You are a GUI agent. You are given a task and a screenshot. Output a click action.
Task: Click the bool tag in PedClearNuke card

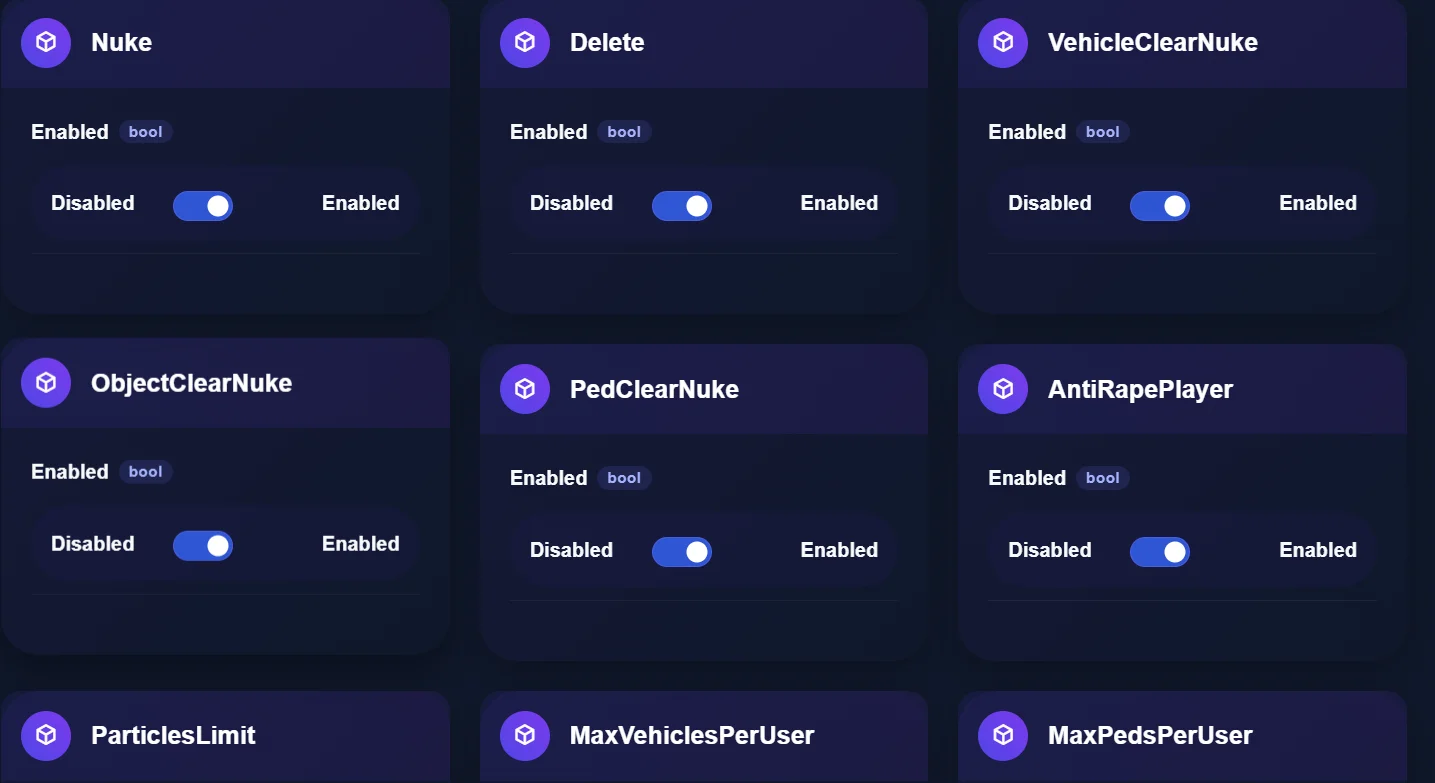pos(624,478)
